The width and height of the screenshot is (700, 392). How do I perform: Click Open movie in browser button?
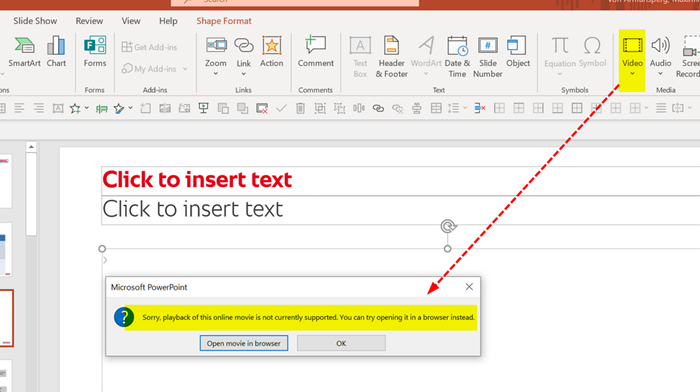244,343
